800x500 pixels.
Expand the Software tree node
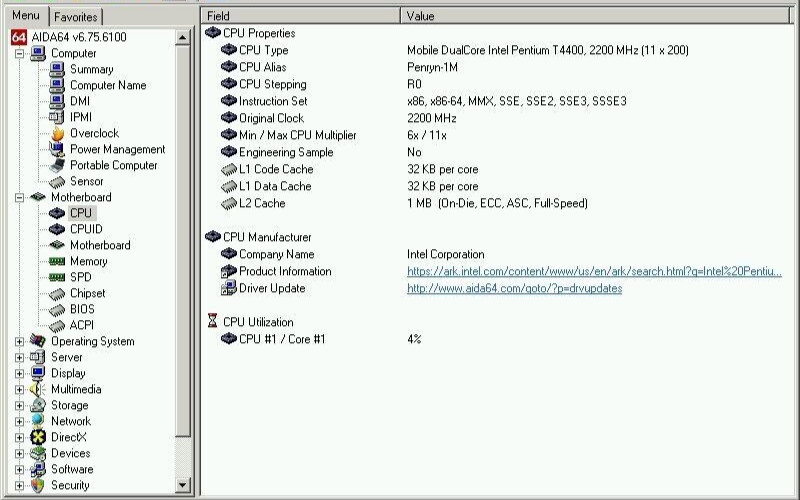tap(19, 469)
